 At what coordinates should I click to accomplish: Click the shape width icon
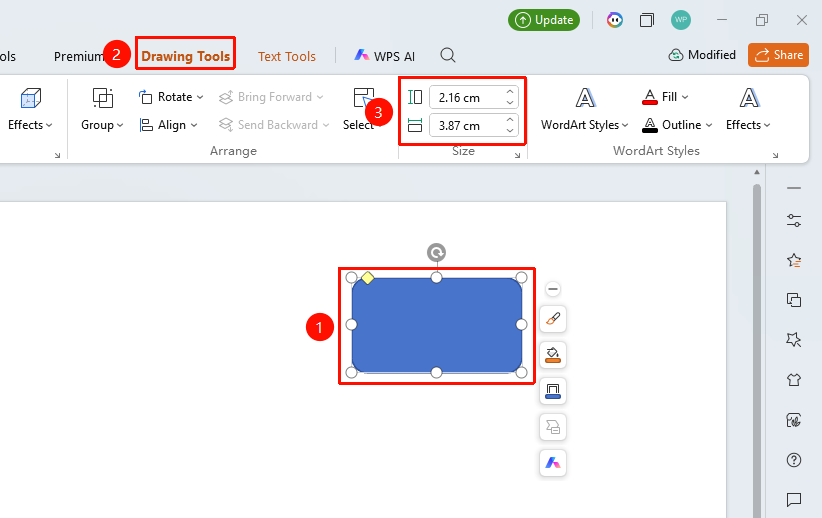coord(415,125)
